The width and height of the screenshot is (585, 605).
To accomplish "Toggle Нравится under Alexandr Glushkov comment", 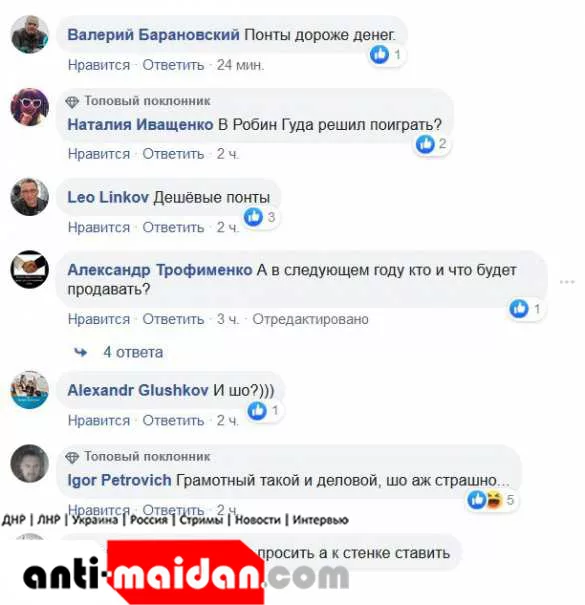I will pos(99,420).
